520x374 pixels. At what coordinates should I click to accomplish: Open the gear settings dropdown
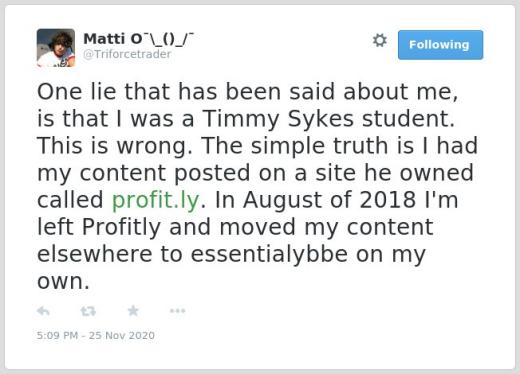click(380, 40)
